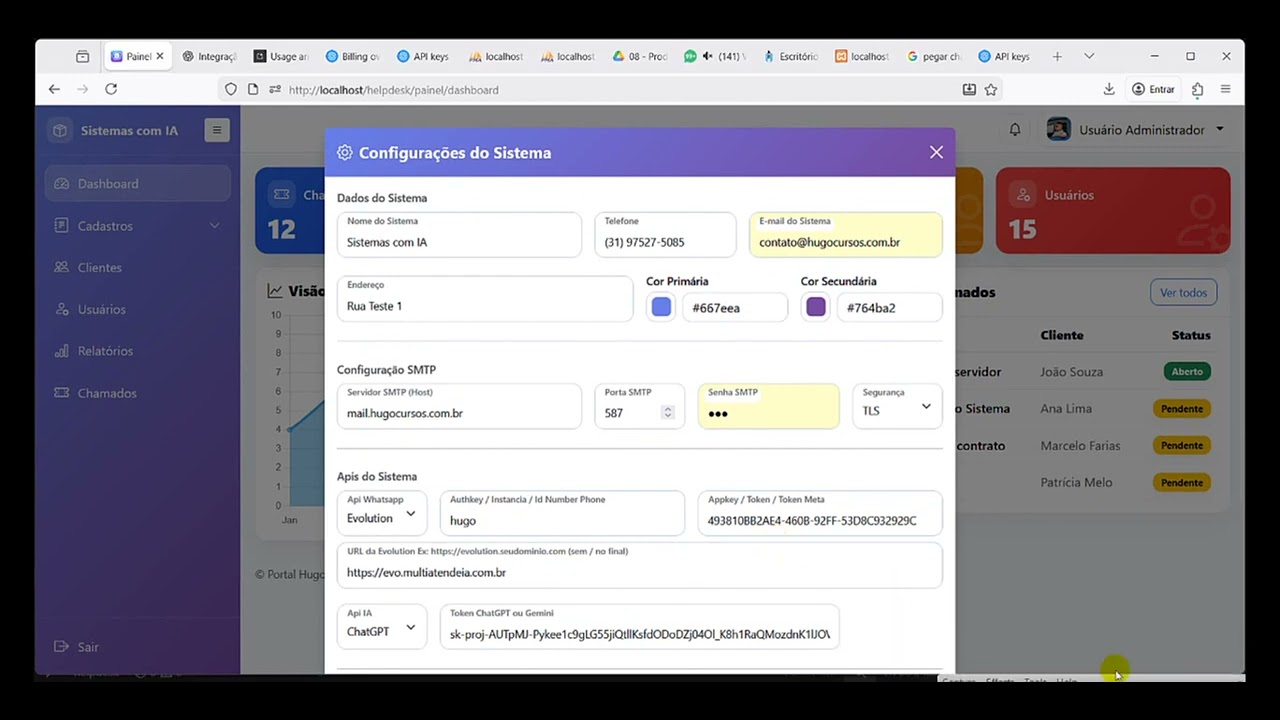Click the Entrar sign-in button
The height and width of the screenshot is (720, 1280).
(x=1153, y=89)
